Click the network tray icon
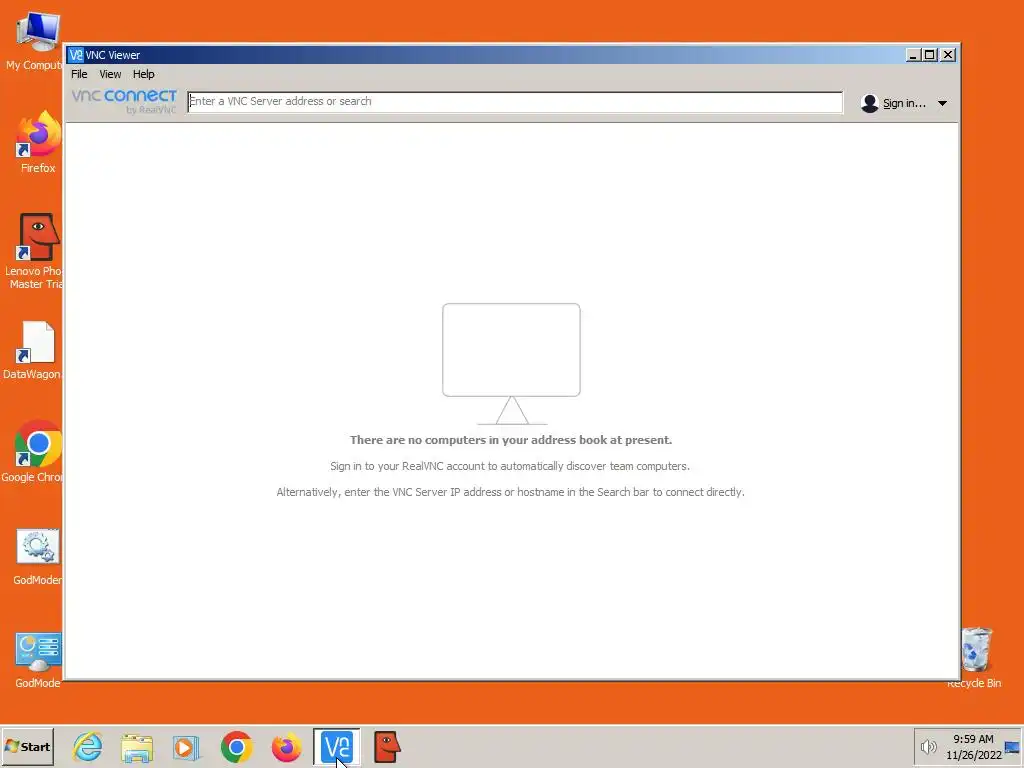This screenshot has width=1024, height=768. click(1013, 746)
